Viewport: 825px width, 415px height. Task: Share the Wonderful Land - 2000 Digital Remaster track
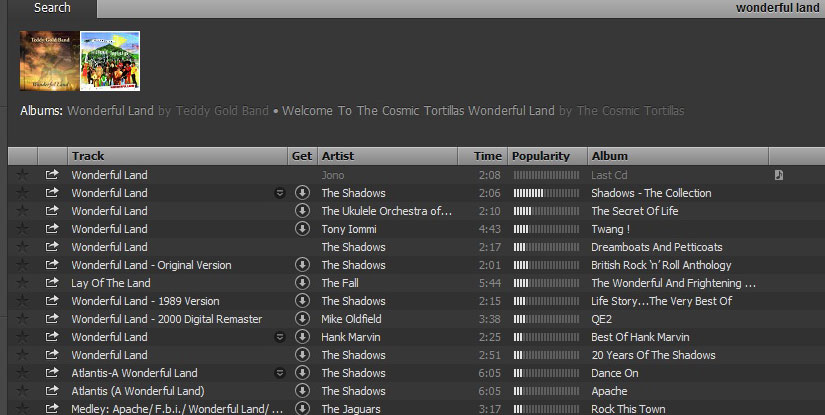point(52,319)
